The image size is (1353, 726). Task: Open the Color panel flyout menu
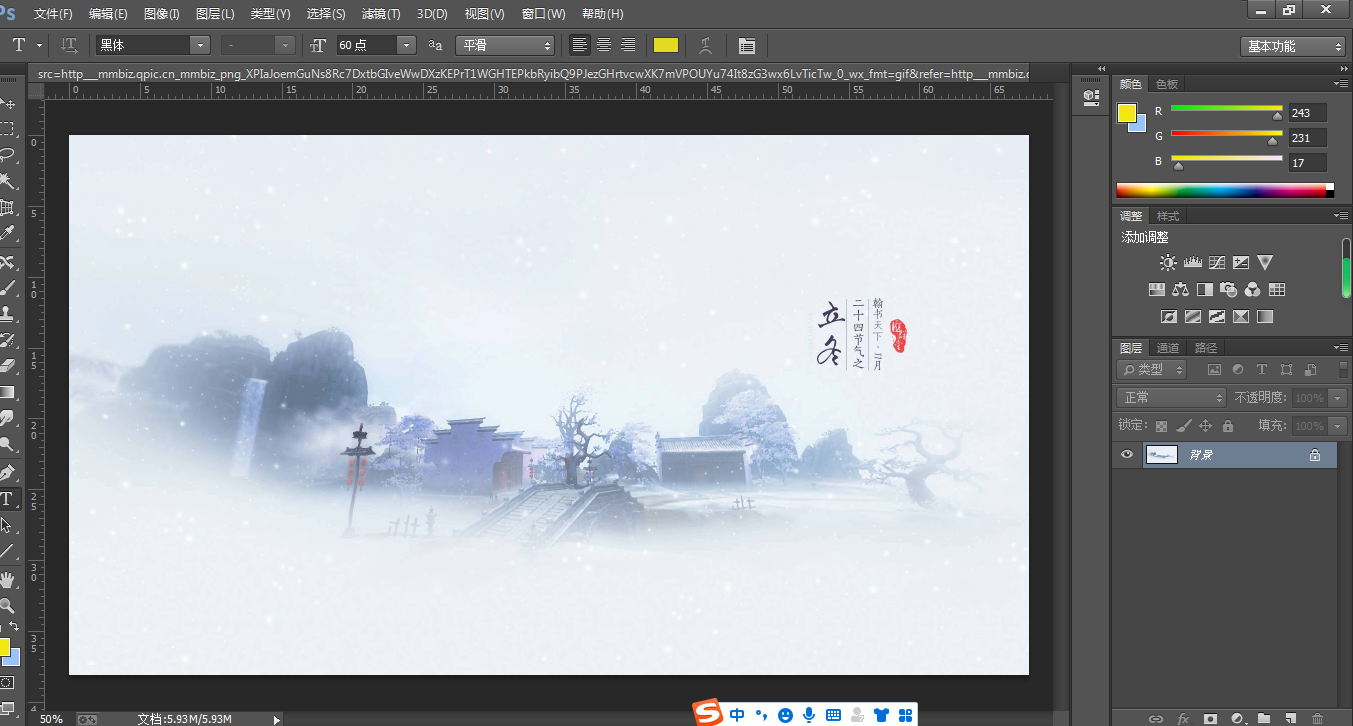pyautogui.click(x=1341, y=84)
